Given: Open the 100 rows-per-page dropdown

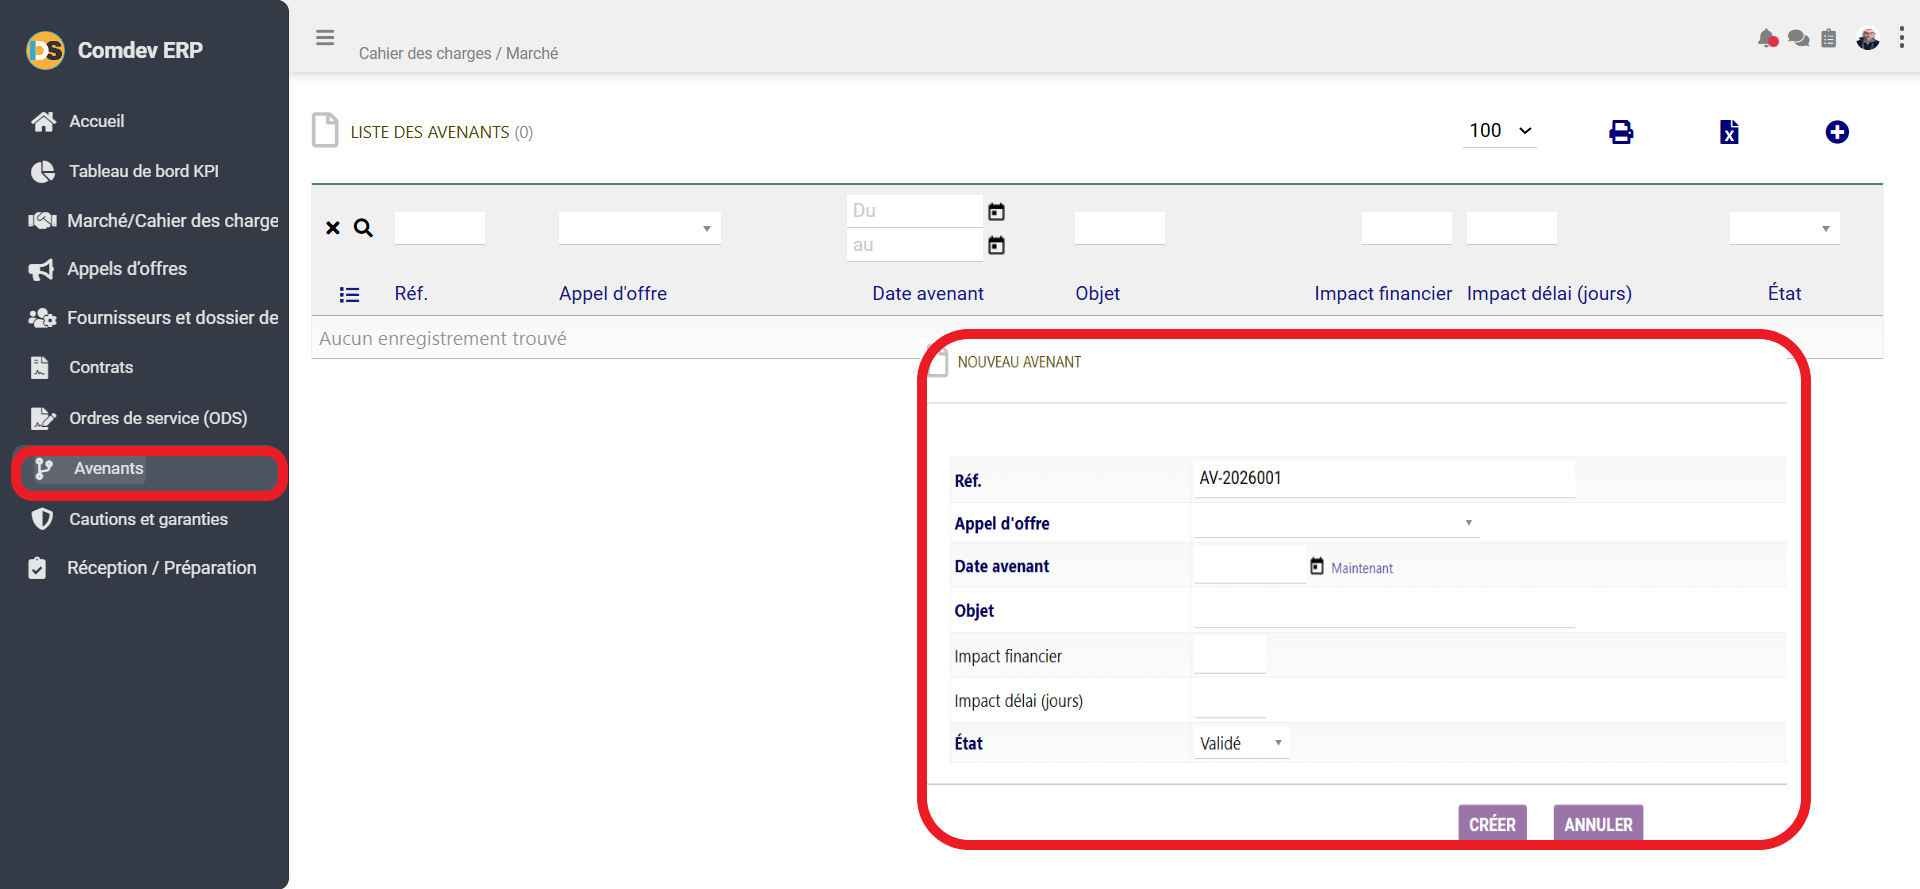Looking at the screenshot, I should 1499,131.
